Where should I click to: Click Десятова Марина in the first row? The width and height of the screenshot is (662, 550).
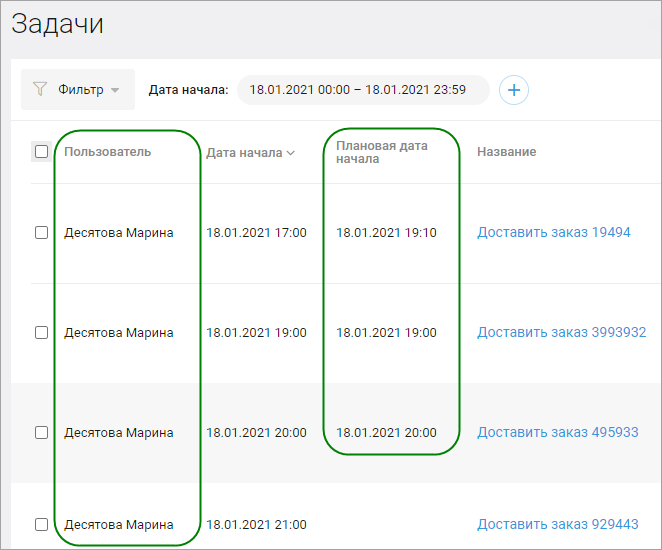(x=118, y=233)
